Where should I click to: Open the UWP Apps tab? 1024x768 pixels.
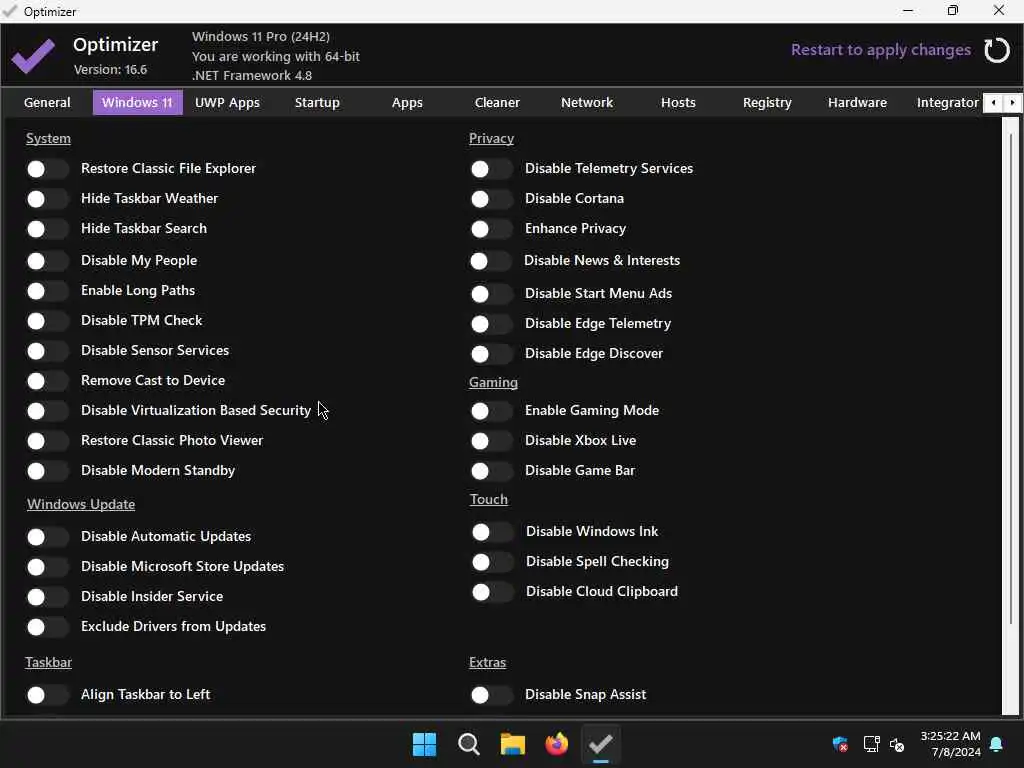coord(227,103)
